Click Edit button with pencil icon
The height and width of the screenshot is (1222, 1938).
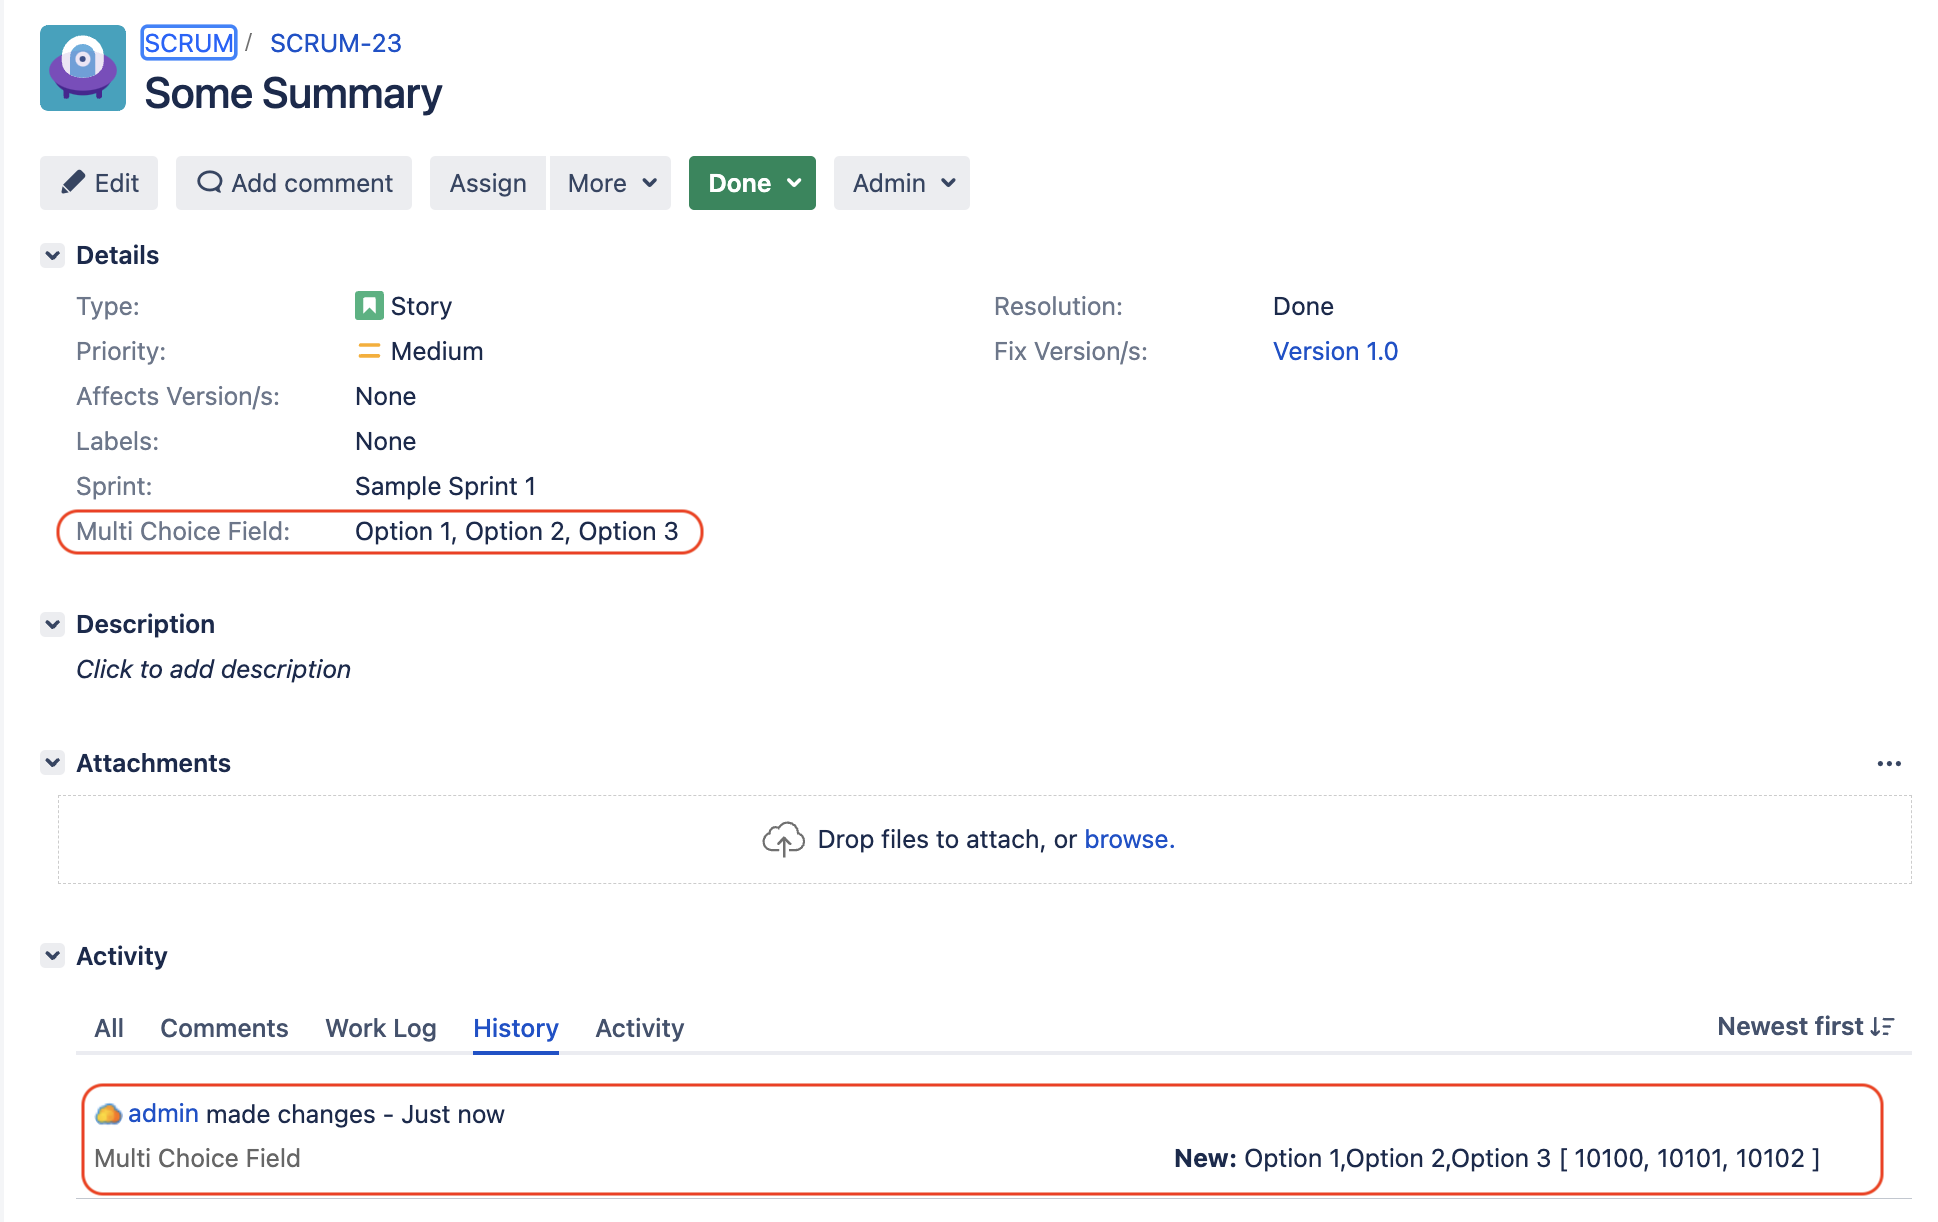tap(99, 183)
